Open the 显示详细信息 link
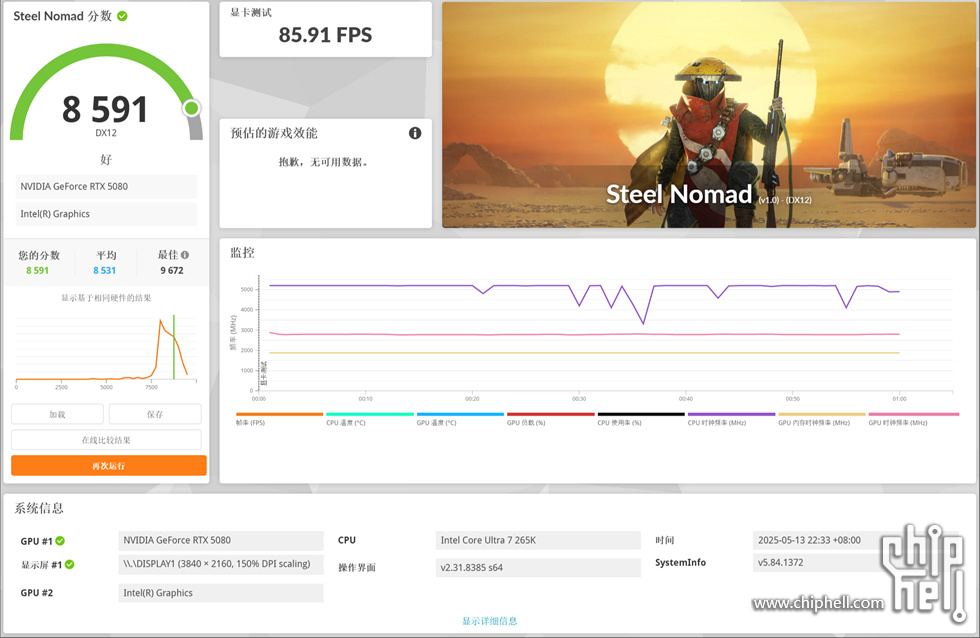This screenshot has height=638, width=980. pyautogui.click(x=489, y=621)
